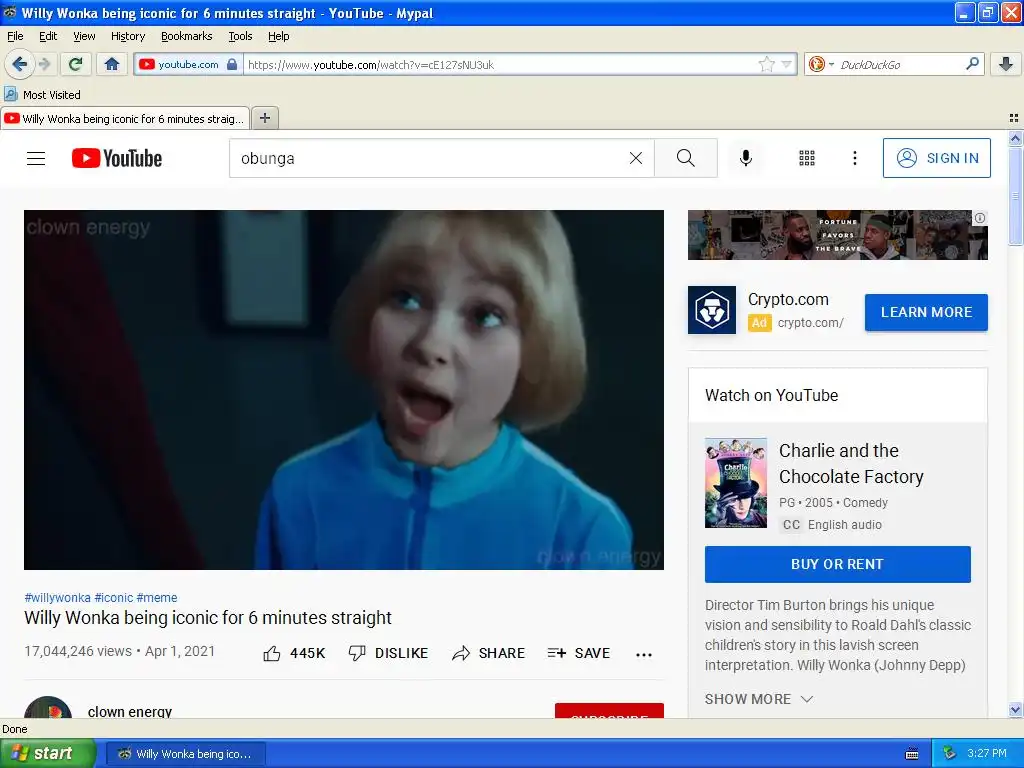The width and height of the screenshot is (1024, 768).
Task: Click the keyboard icon in the system tray
Action: pos(912,754)
